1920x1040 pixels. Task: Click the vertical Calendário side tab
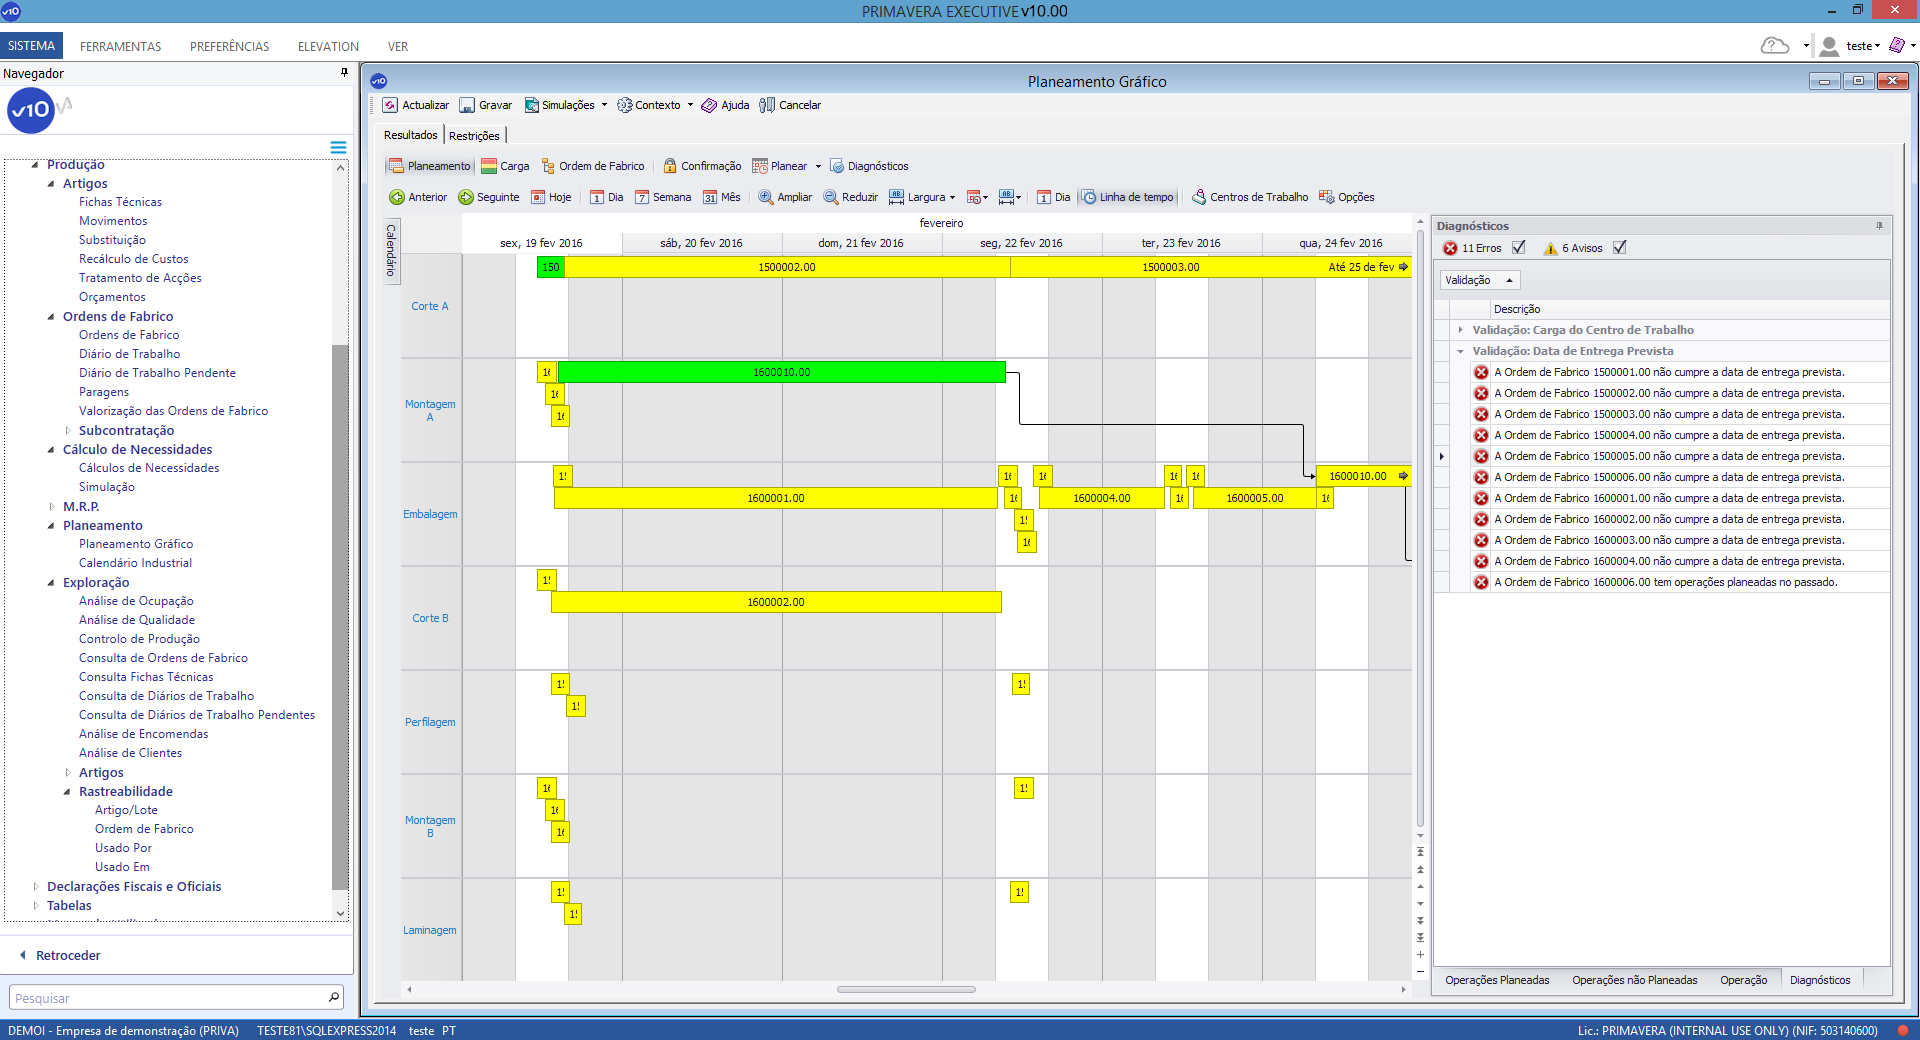point(391,251)
